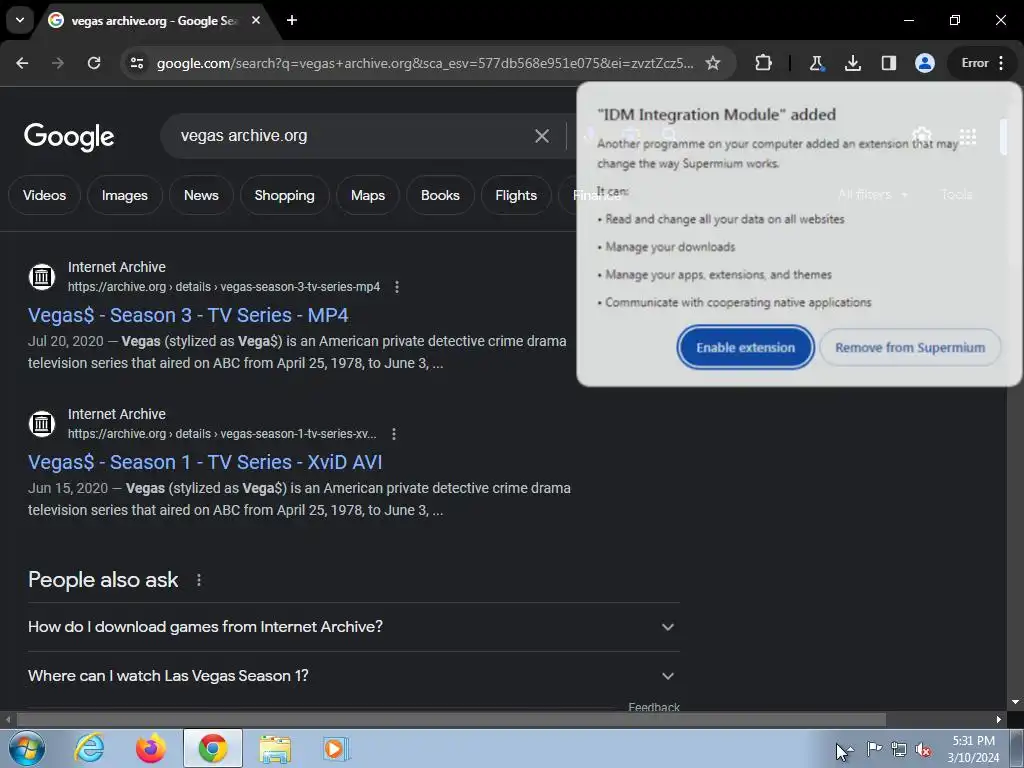Click Remove from Supermium button
Image resolution: width=1024 pixels, height=768 pixels.
(x=910, y=347)
